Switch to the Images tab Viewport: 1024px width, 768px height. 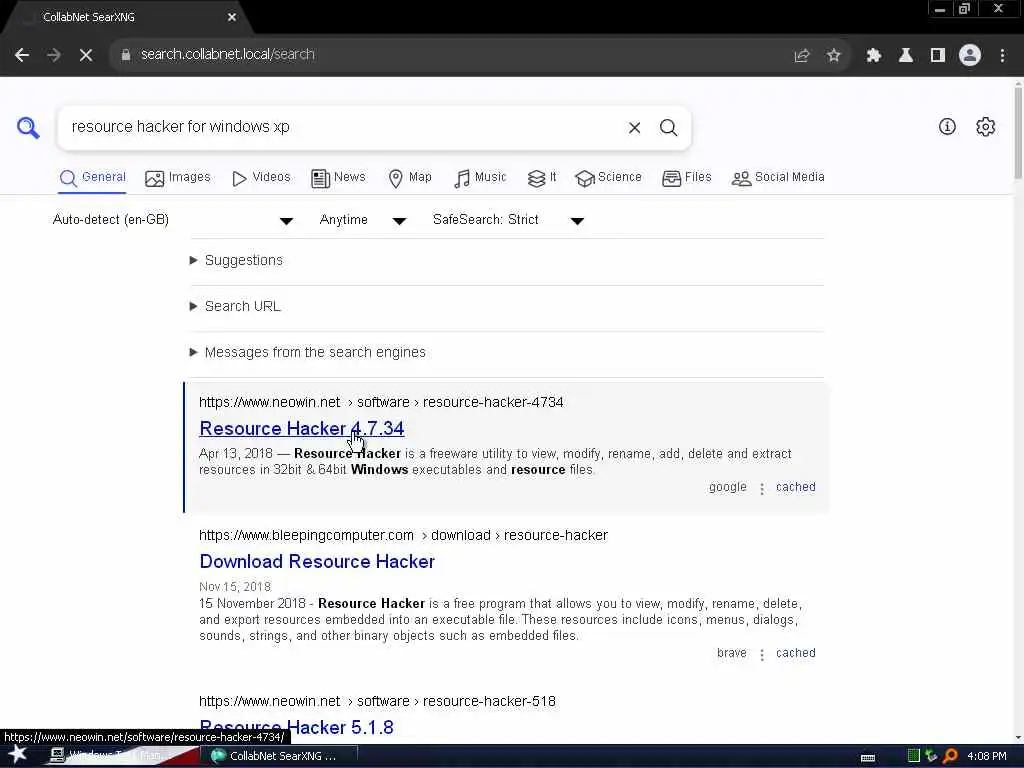click(178, 178)
